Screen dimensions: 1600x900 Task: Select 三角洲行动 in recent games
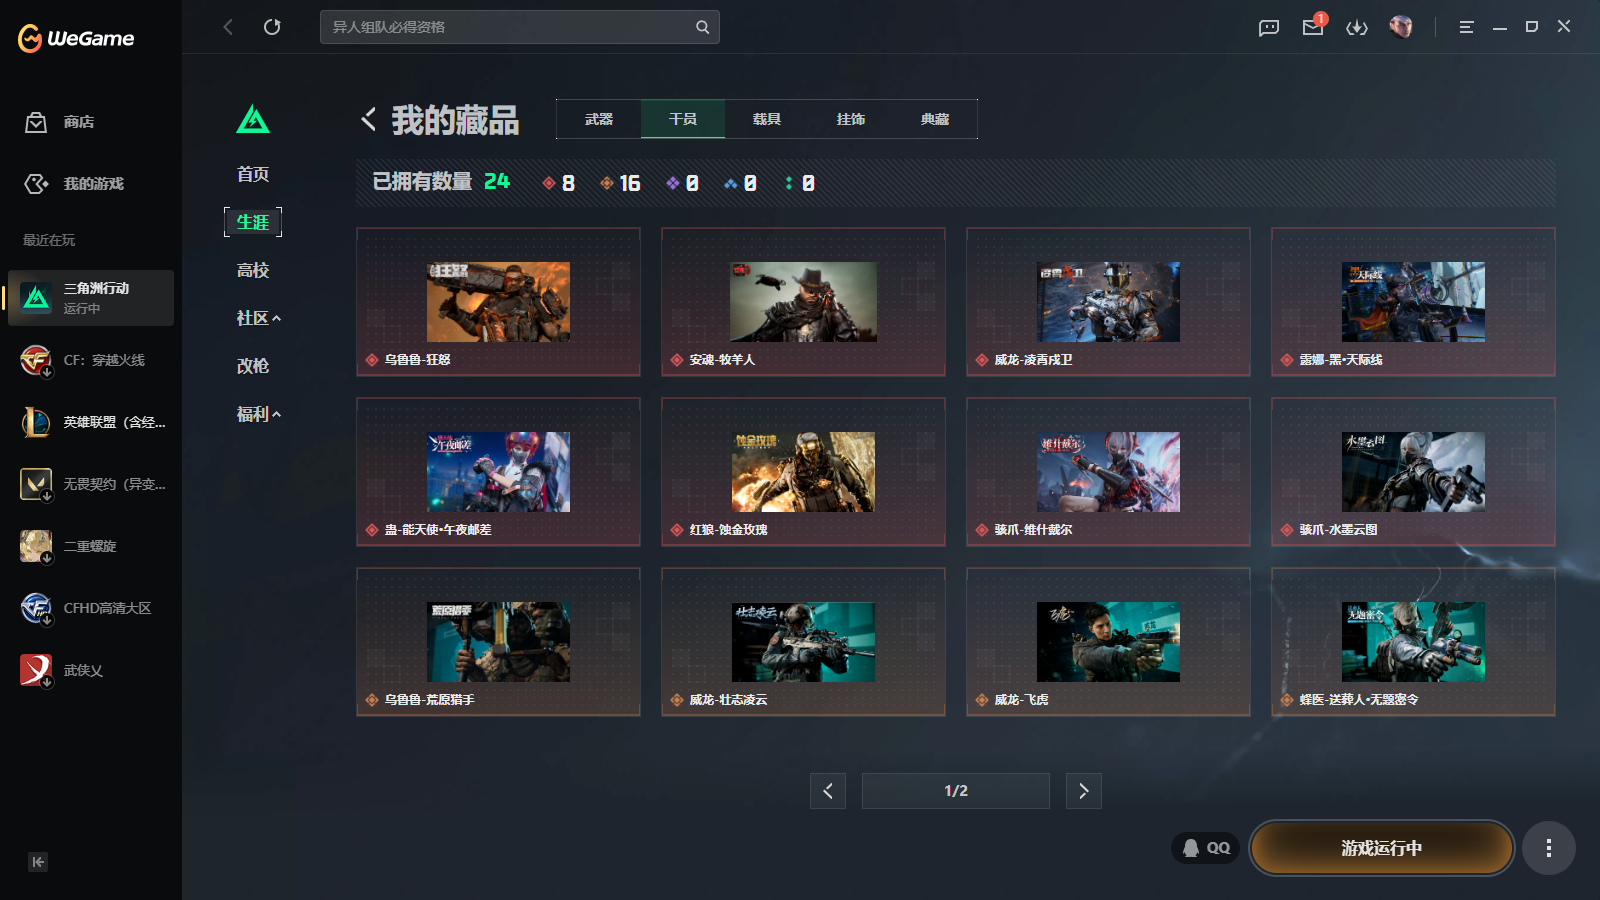click(91, 298)
